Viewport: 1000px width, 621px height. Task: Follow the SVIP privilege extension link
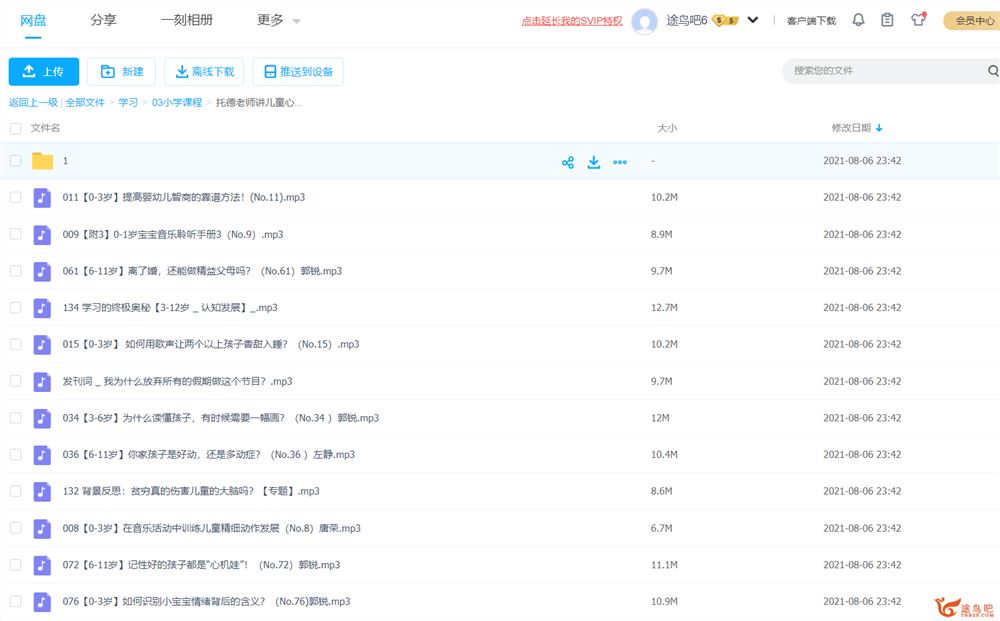pos(571,21)
